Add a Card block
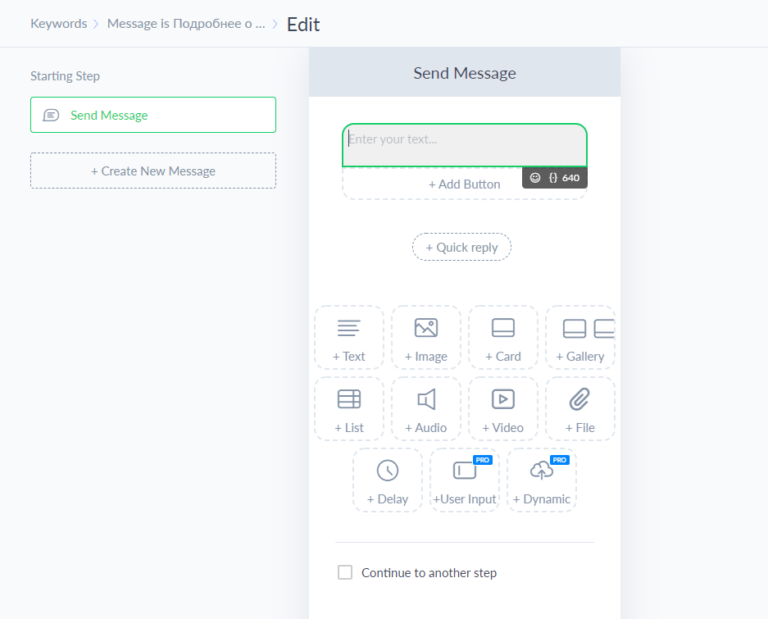This screenshot has width=768, height=619. point(503,337)
